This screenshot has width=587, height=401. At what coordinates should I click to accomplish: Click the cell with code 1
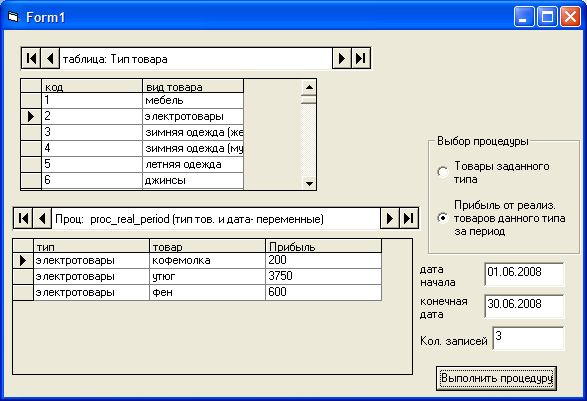92,100
